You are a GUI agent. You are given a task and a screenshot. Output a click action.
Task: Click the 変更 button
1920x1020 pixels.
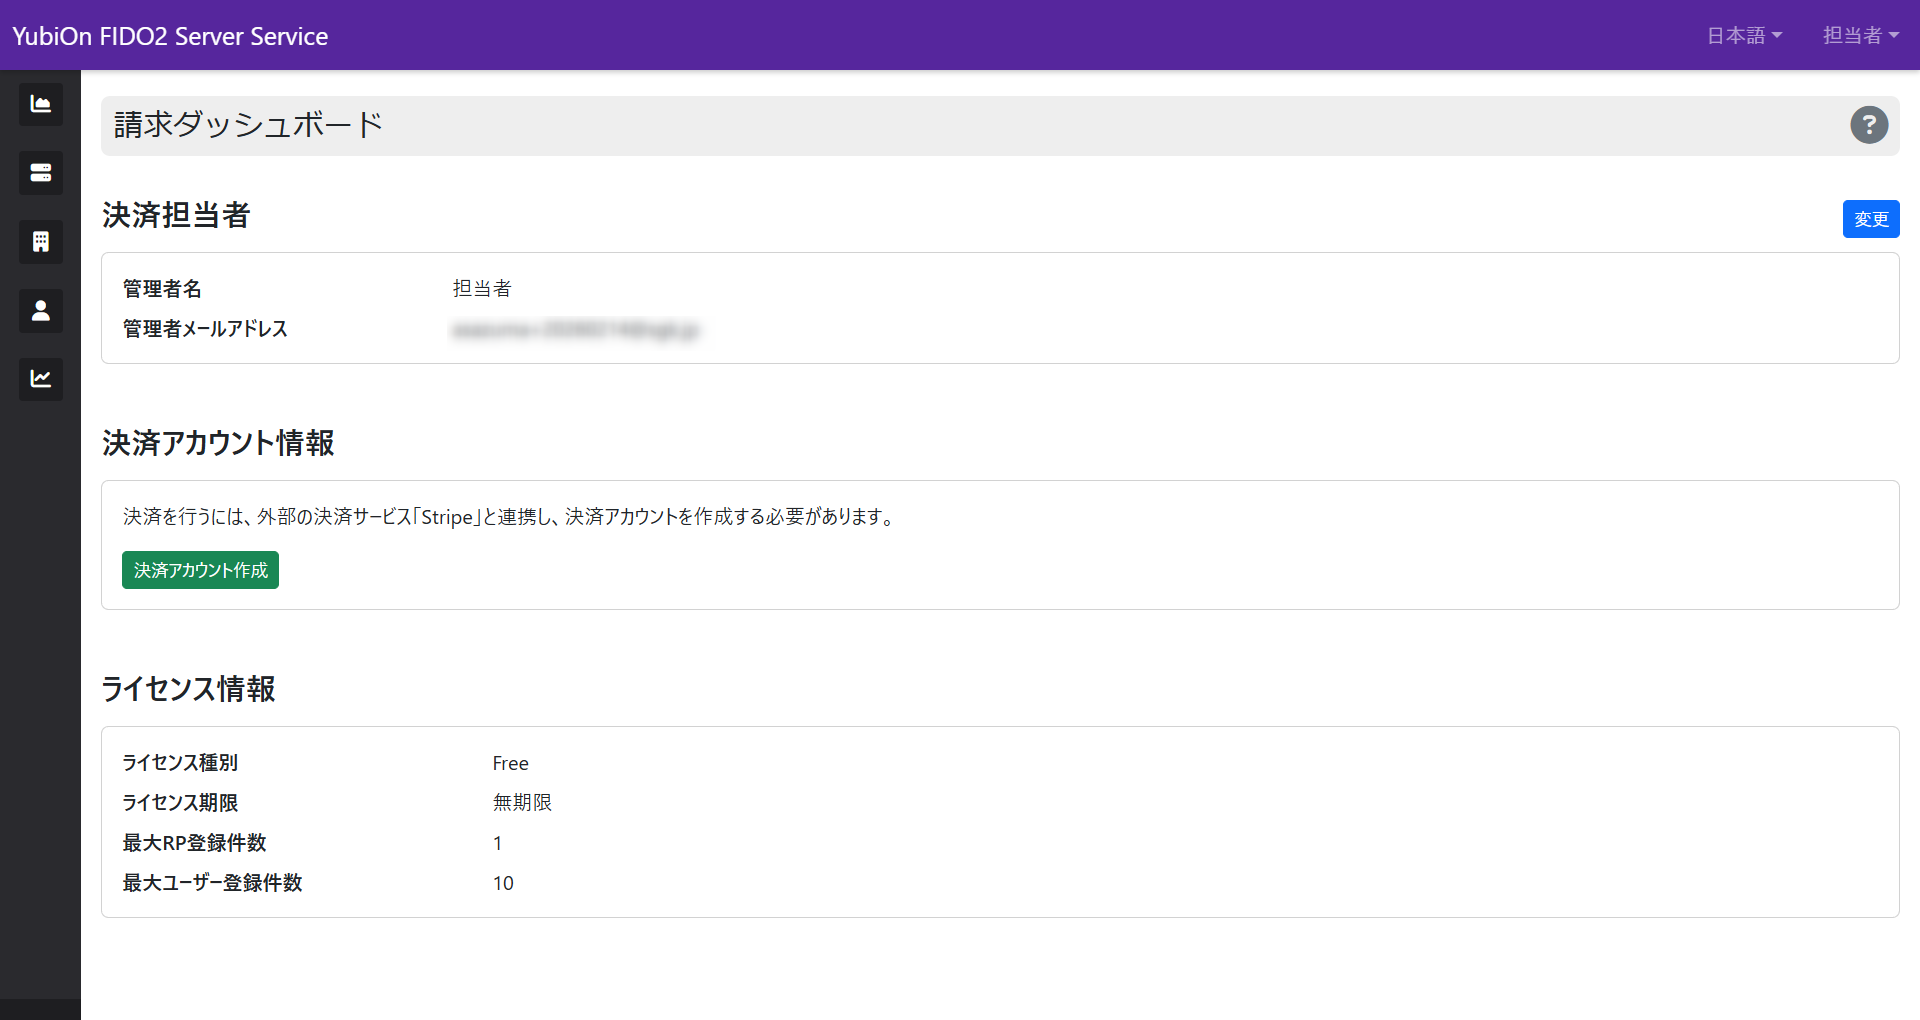click(1870, 219)
